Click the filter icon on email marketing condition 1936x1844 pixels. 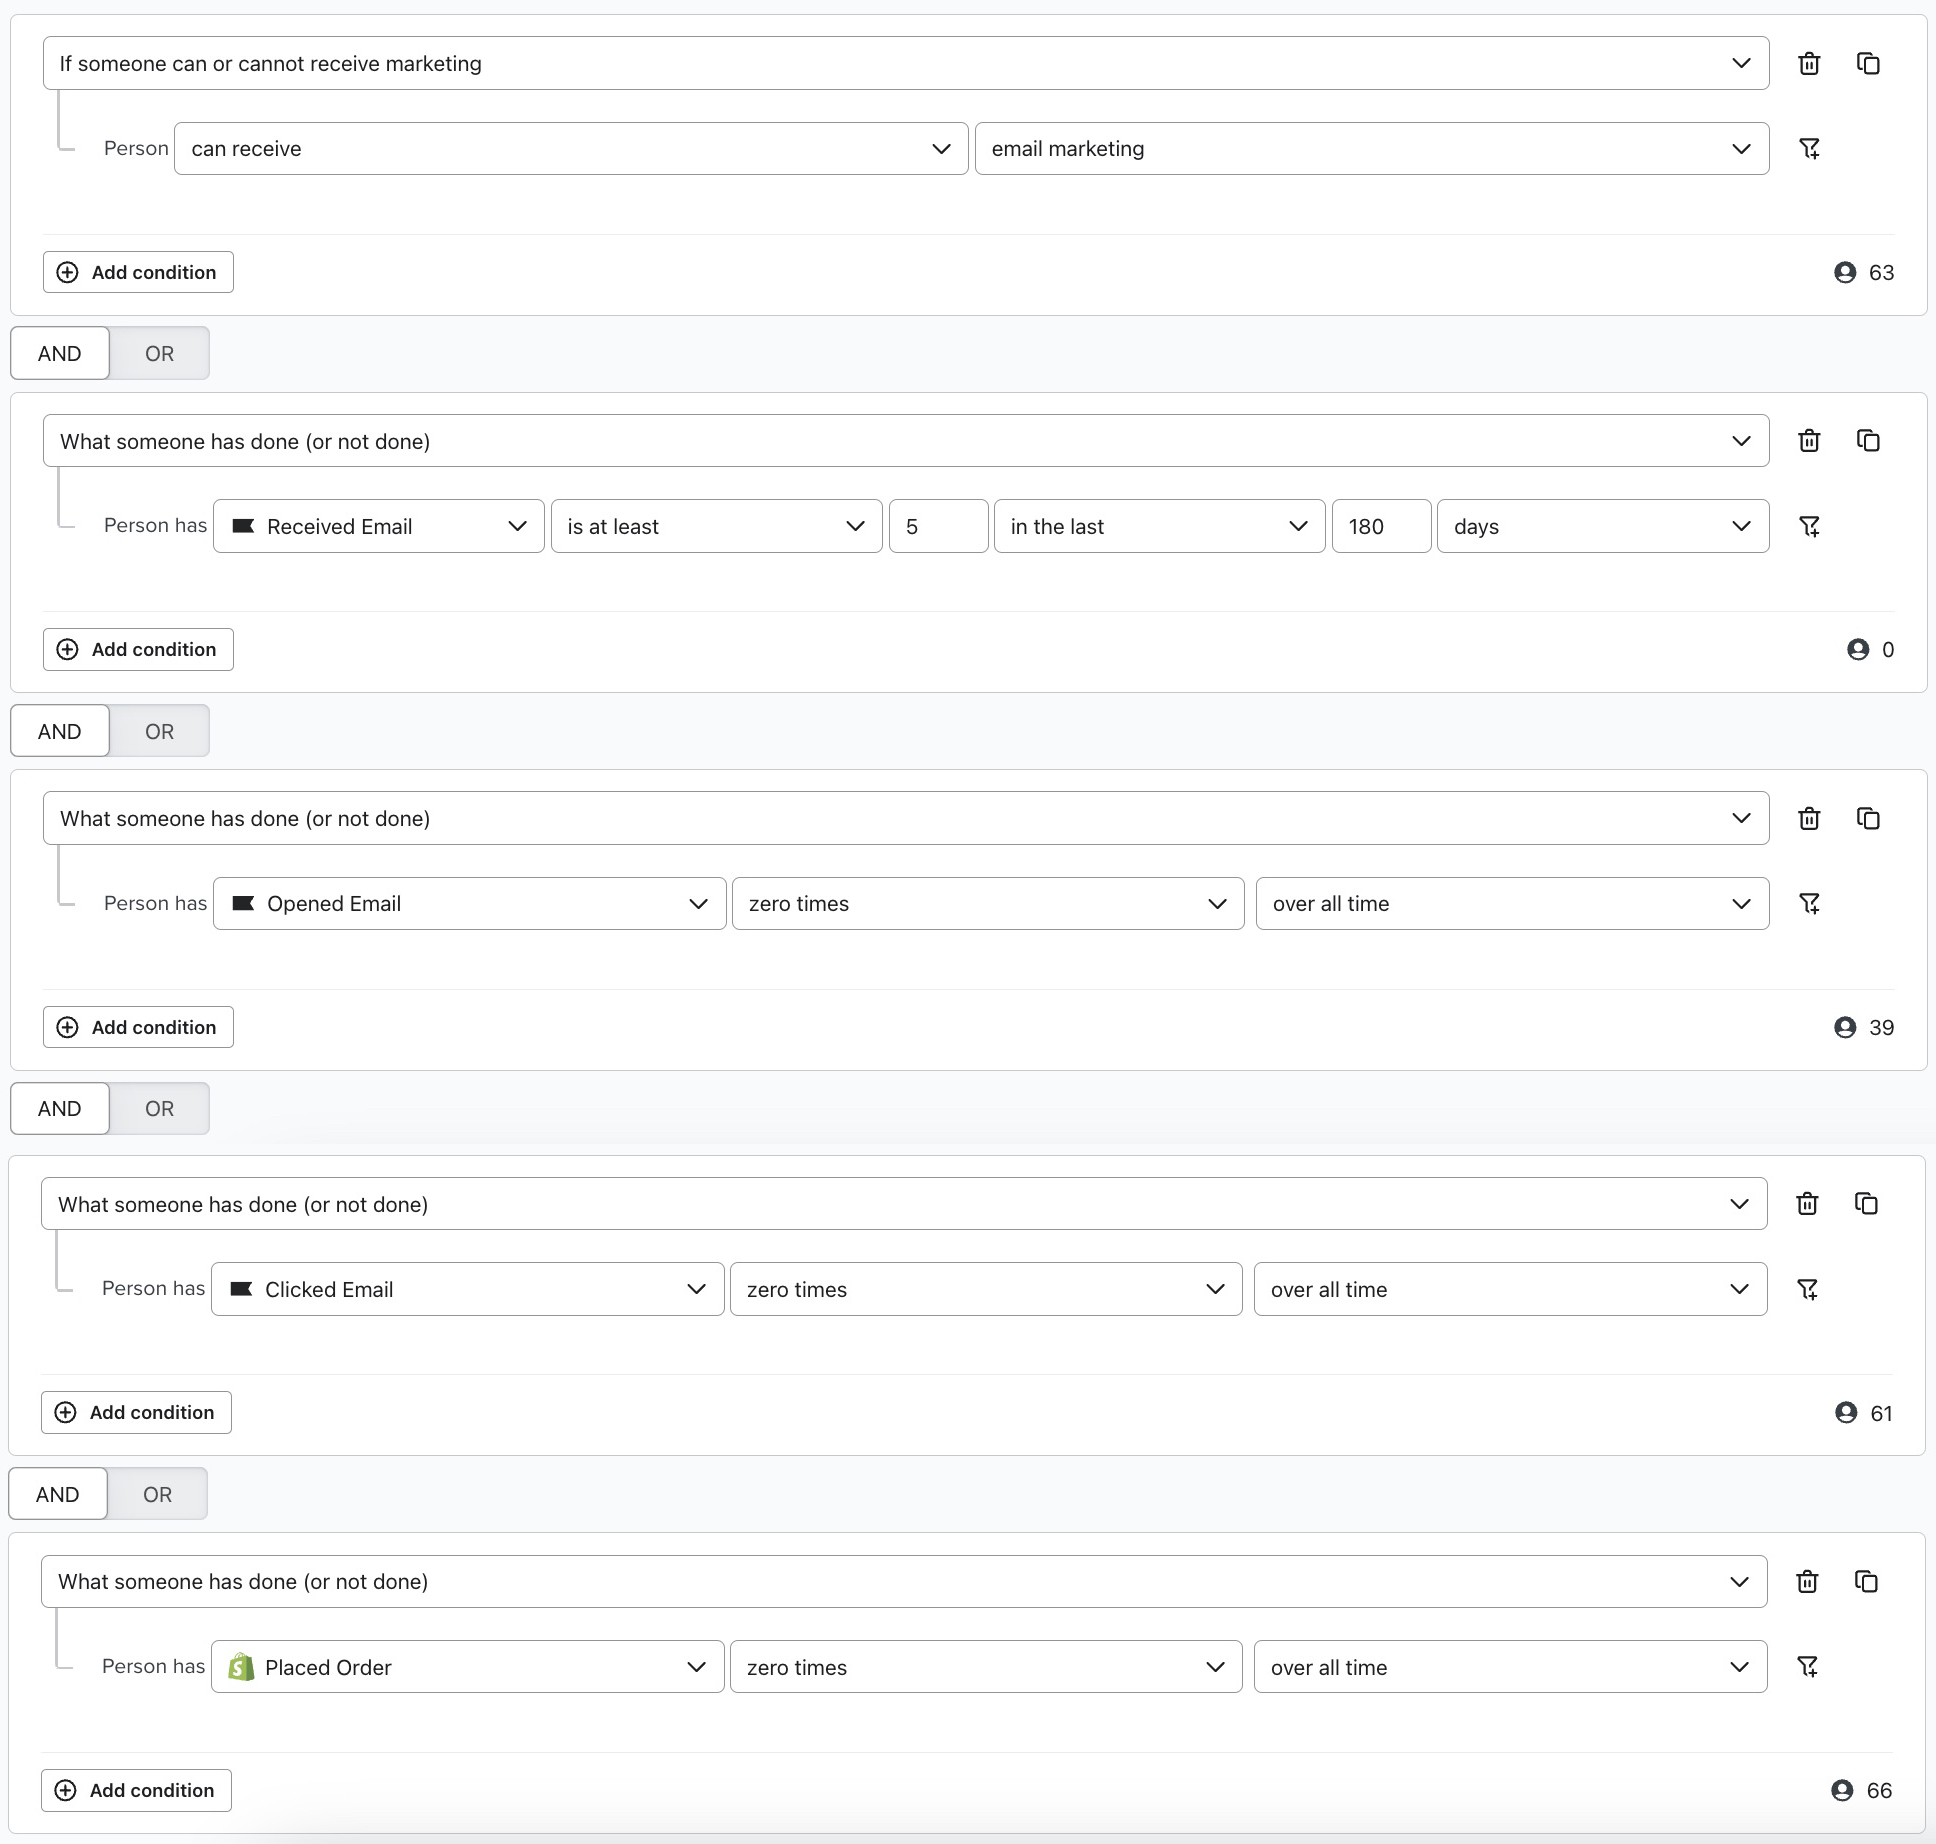click(1810, 149)
